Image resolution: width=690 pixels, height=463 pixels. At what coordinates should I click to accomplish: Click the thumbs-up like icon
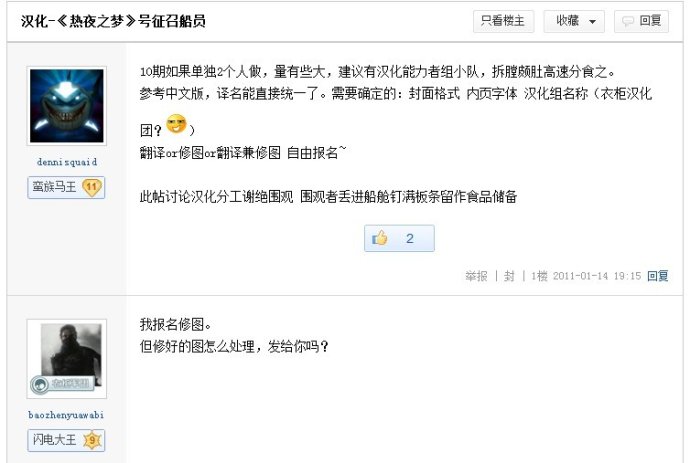point(380,238)
